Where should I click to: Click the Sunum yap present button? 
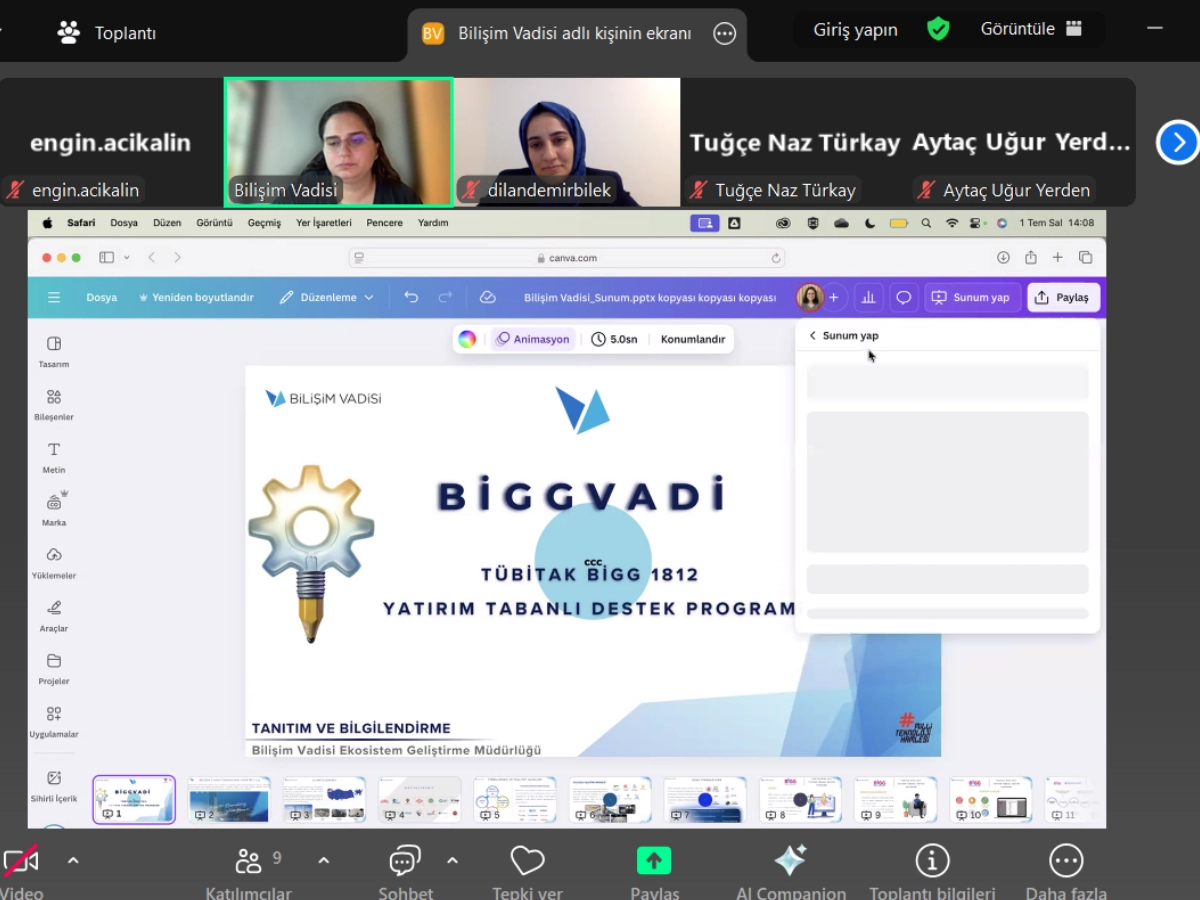click(x=970, y=297)
